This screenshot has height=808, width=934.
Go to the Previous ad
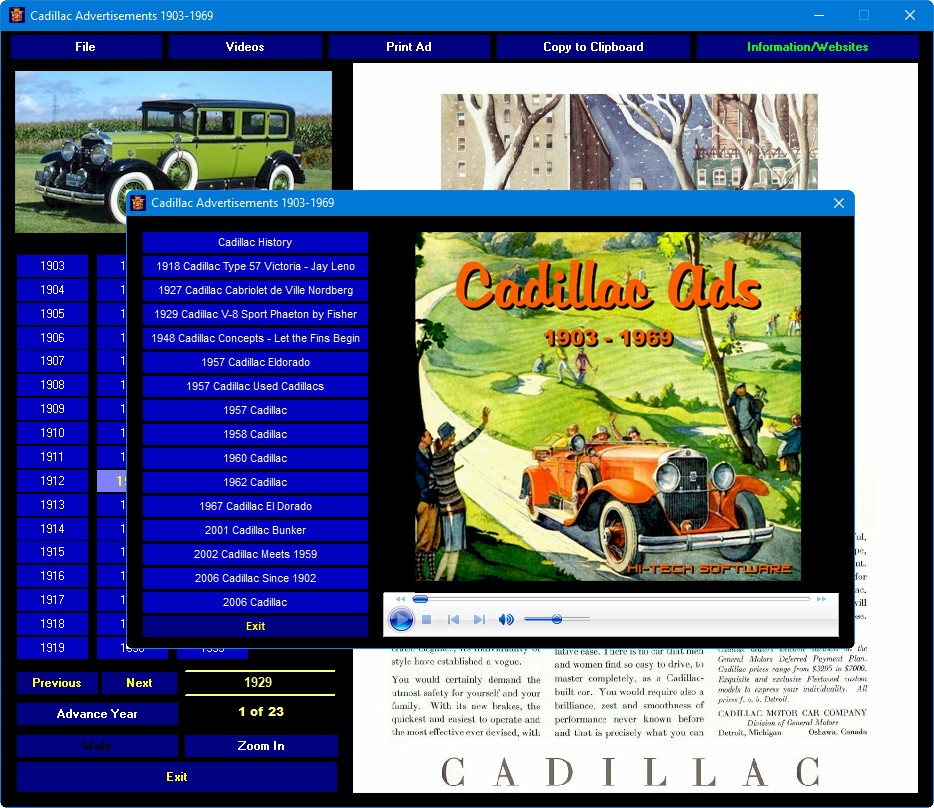[57, 683]
